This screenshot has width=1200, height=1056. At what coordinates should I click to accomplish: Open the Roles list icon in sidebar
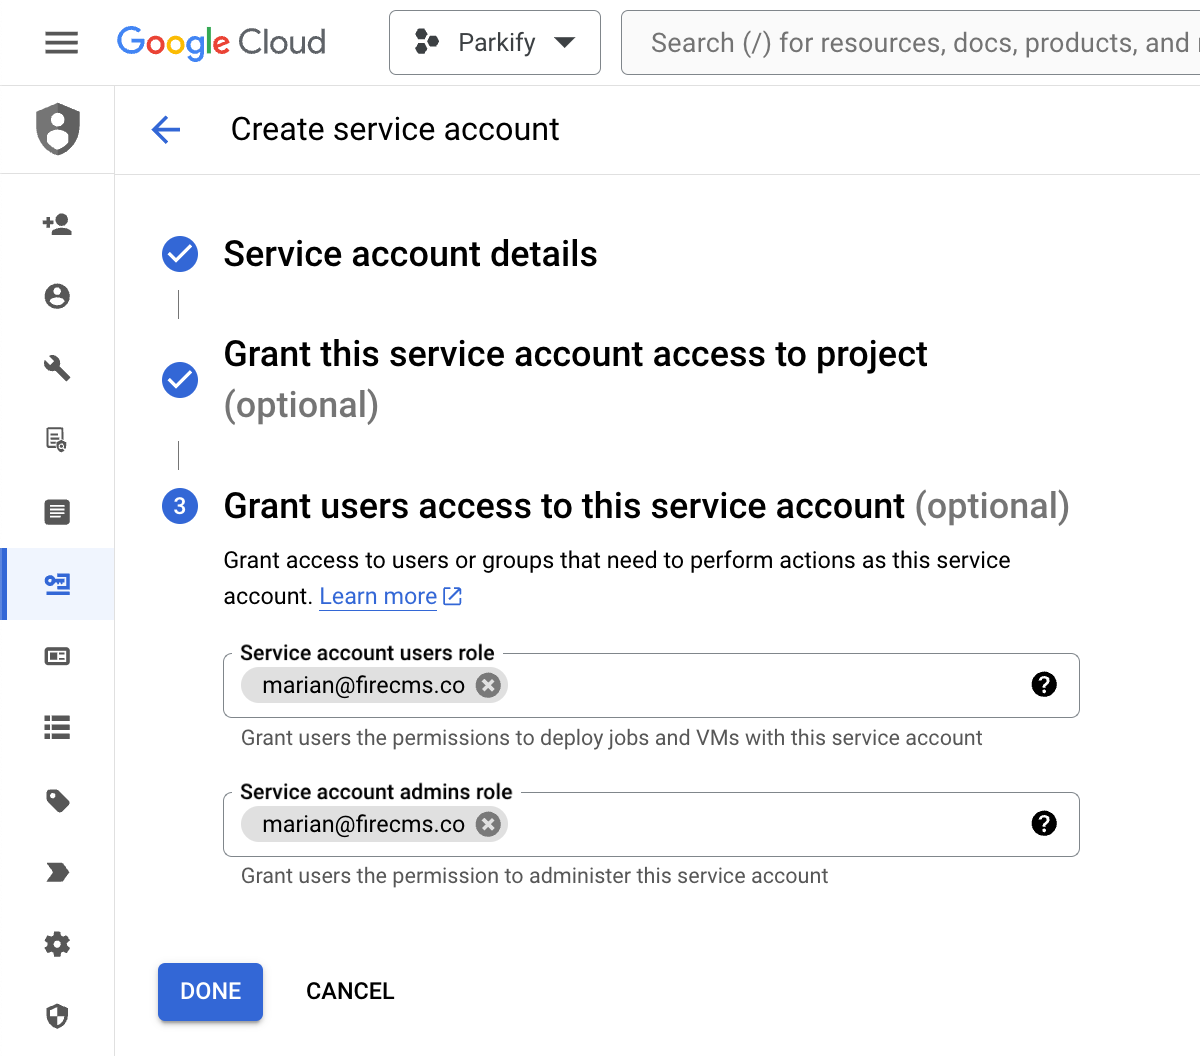pos(57,728)
